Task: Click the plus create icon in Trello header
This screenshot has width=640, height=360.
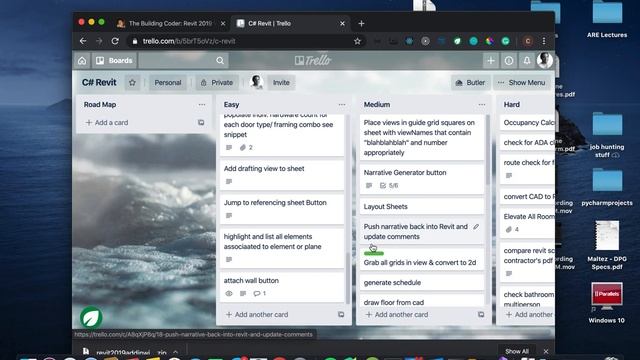Action: click(491, 60)
